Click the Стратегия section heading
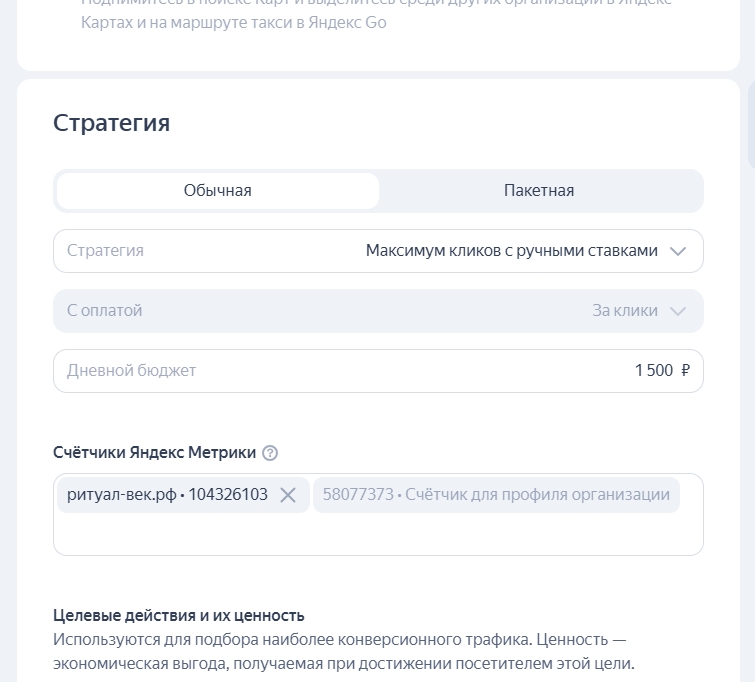This screenshot has height=682, width=755. tap(111, 123)
